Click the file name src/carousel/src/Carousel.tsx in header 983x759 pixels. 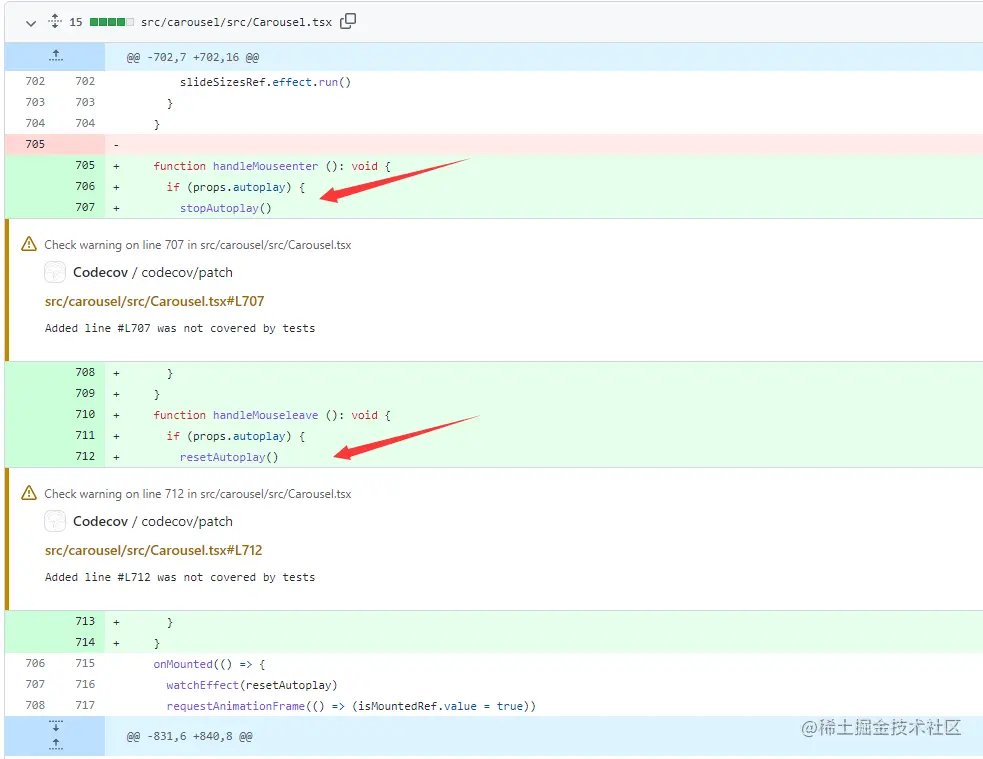236,22
